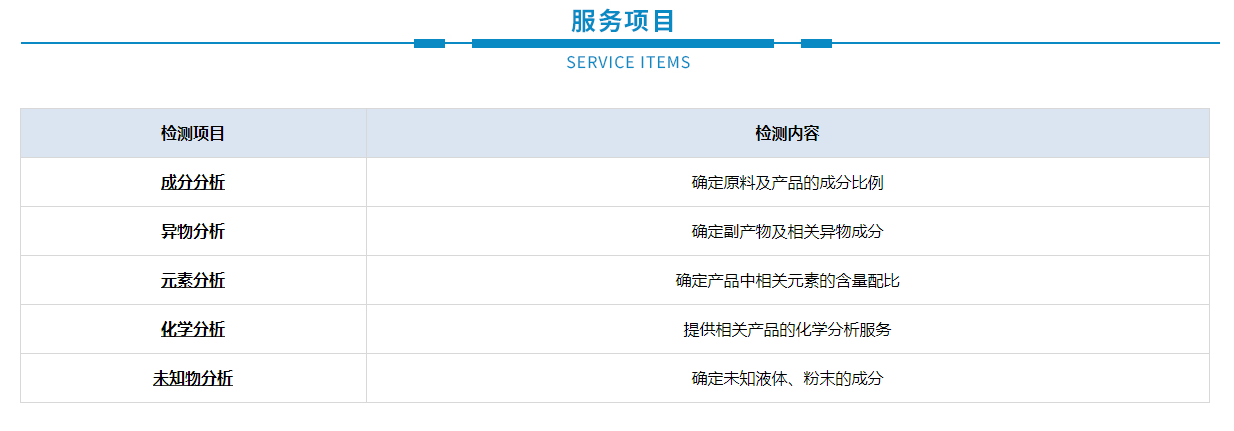
Task: Click the SERVICE ITEMS subtitle
Action: click(x=628, y=62)
